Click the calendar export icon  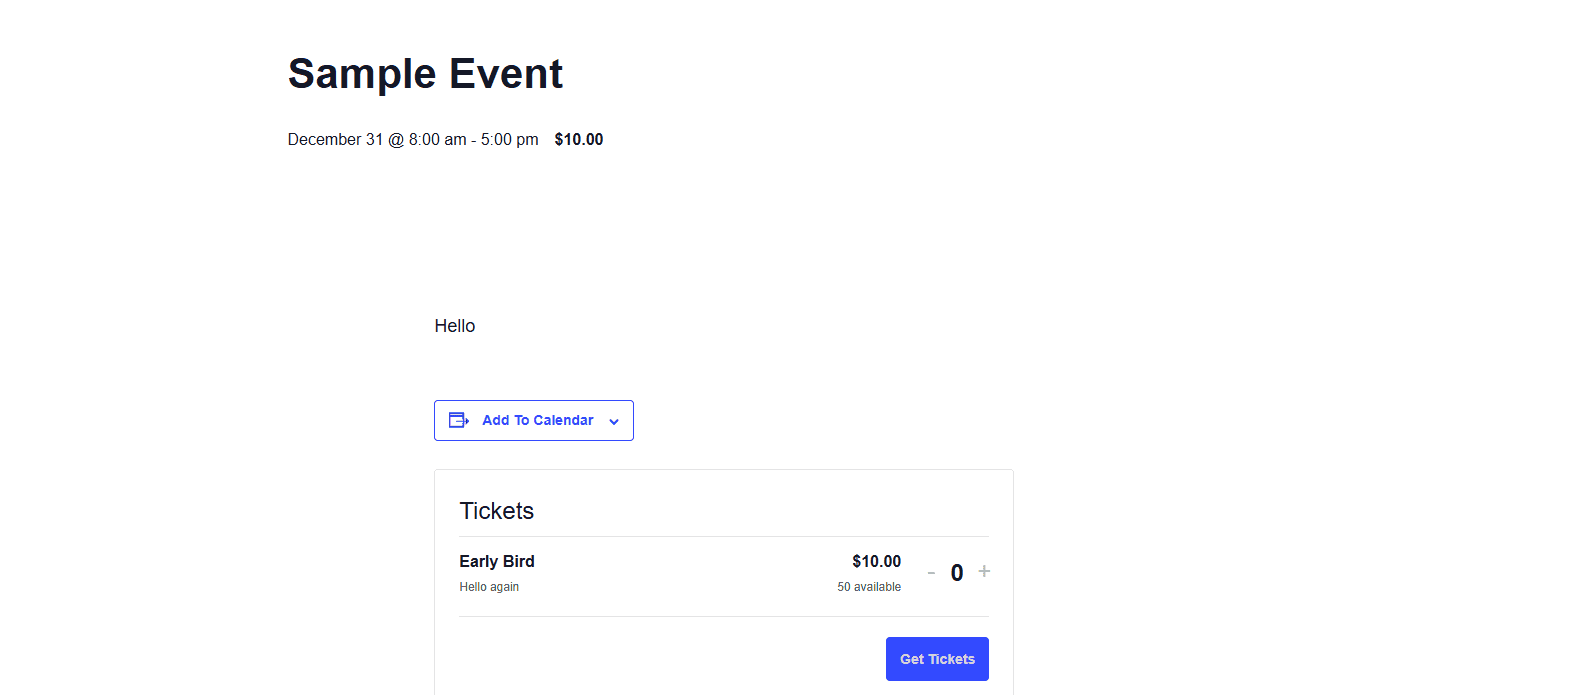pyautogui.click(x=459, y=420)
